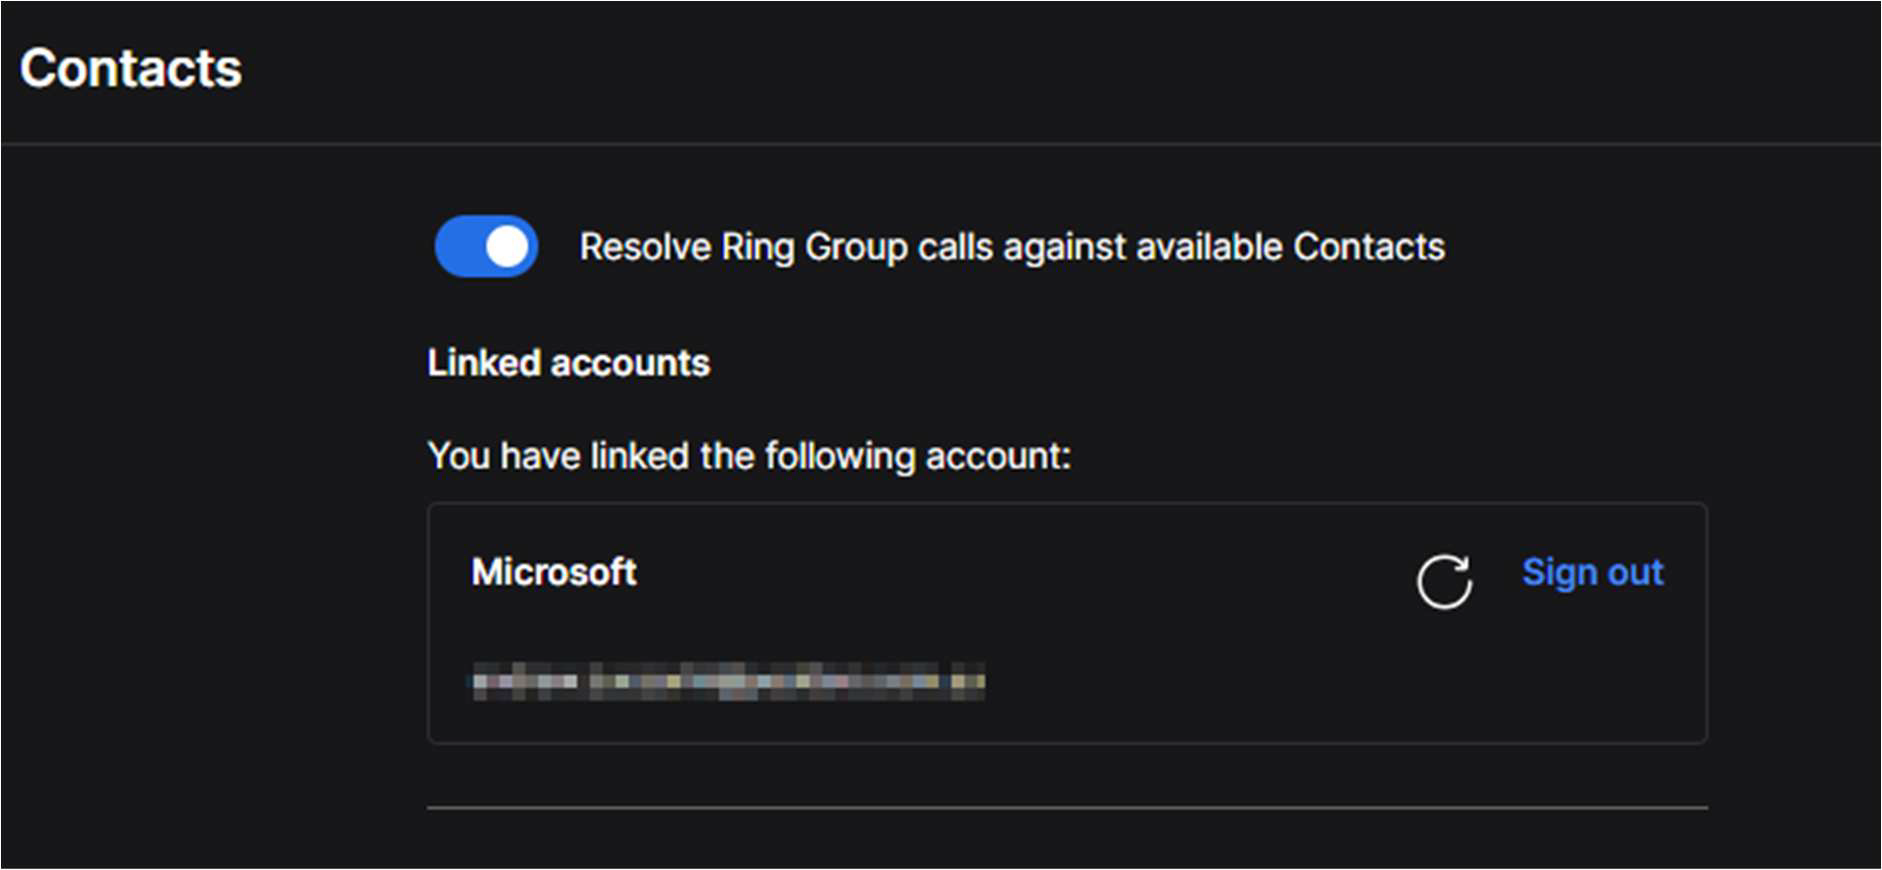
Task: Click 'You have linked the following account' text
Action: tap(749, 456)
